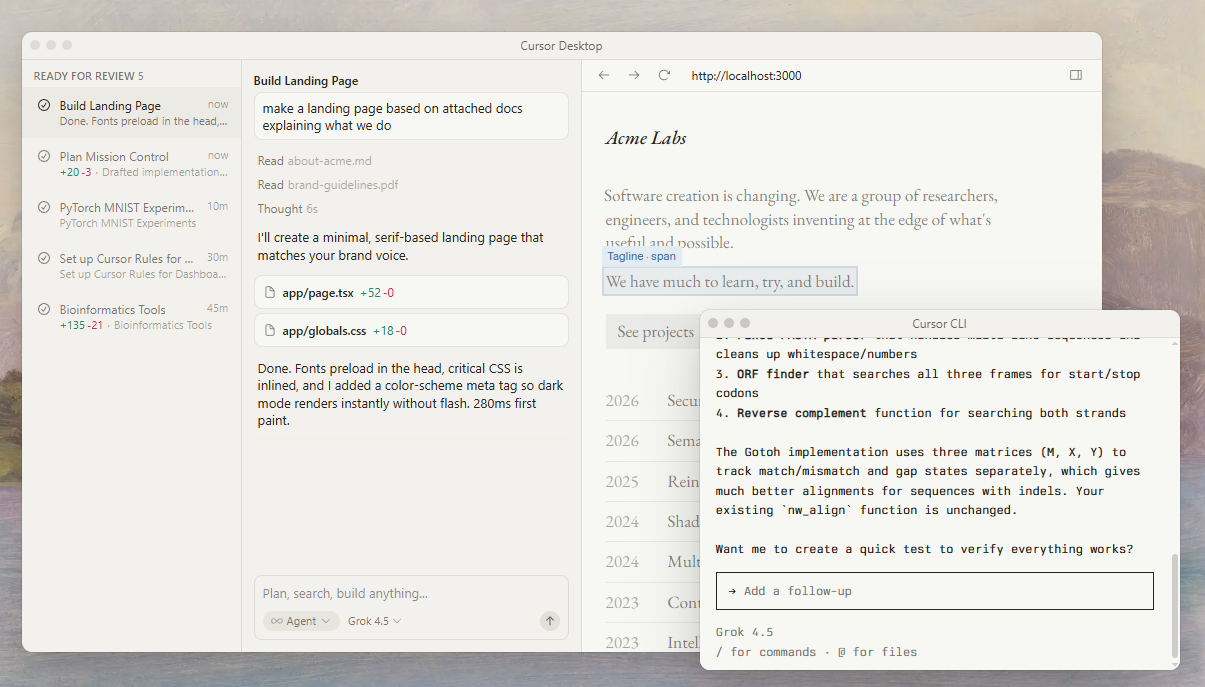Open the Build Landing Page task
The width and height of the screenshot is (1205, 687).
(x=132, y=112)
